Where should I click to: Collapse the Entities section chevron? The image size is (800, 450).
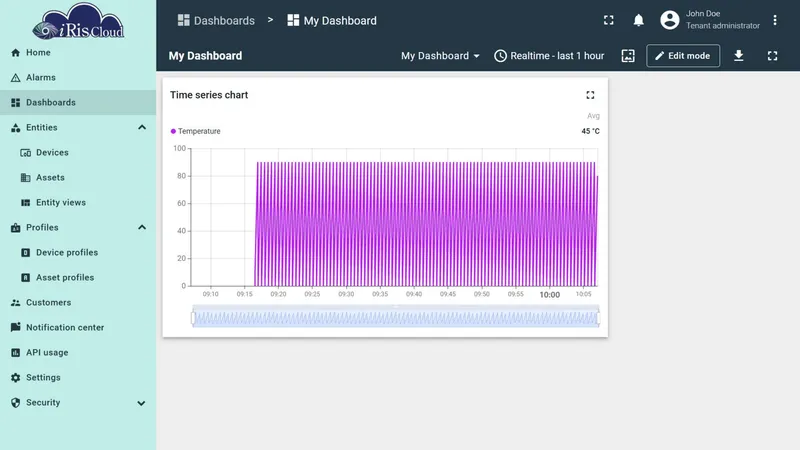pyautogui.click(x=142, y=128)
